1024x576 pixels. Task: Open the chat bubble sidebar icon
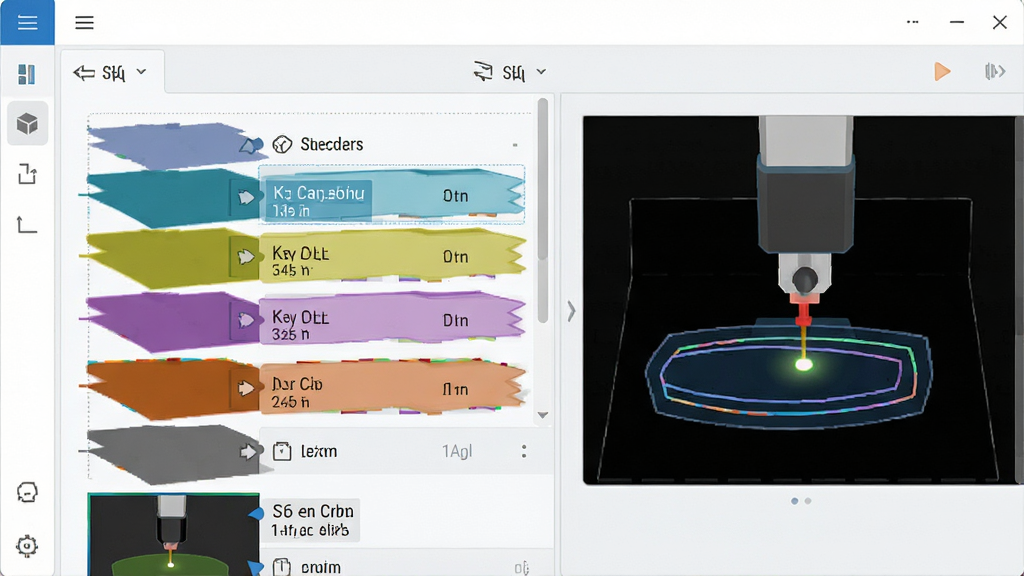click(x=27, y=492)
